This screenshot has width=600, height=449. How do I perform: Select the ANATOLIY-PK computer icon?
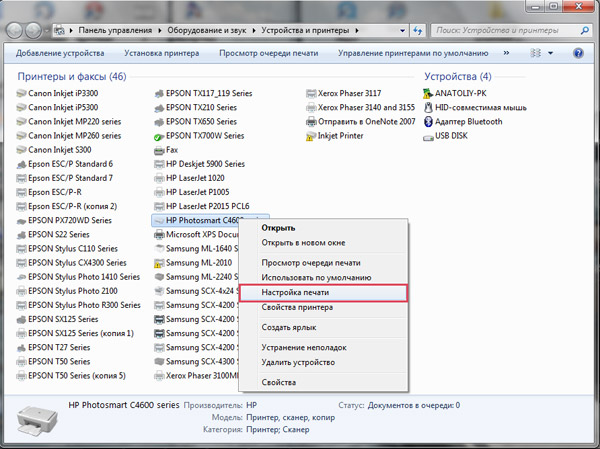click(x=428, y=93)
